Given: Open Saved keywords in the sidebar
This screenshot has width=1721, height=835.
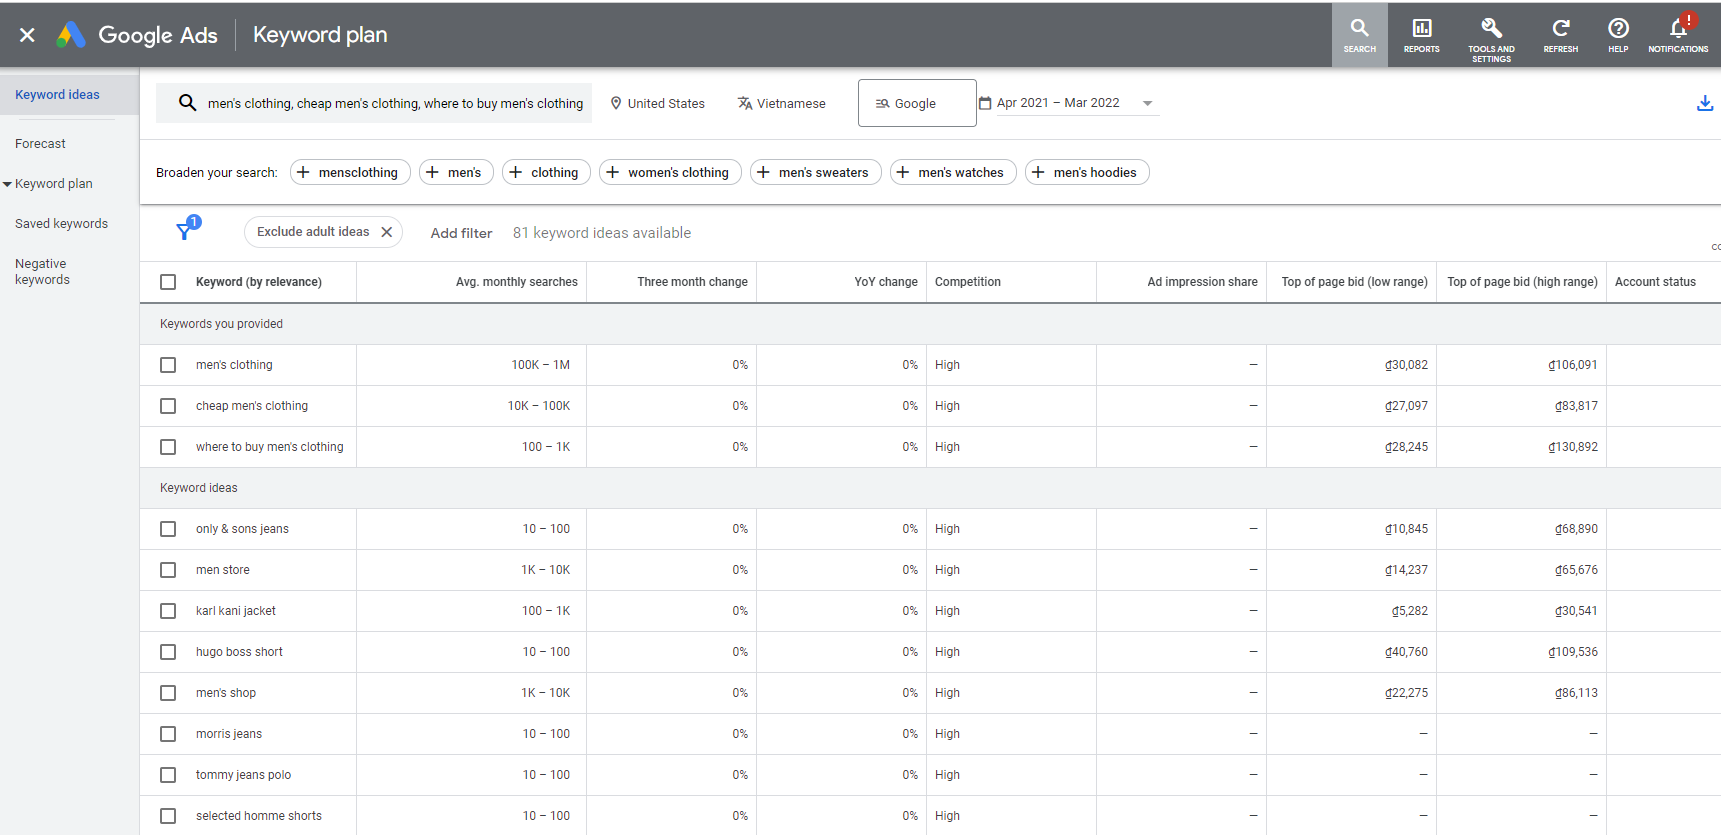Looking at the screenshot, I should [x=61, y=224].
